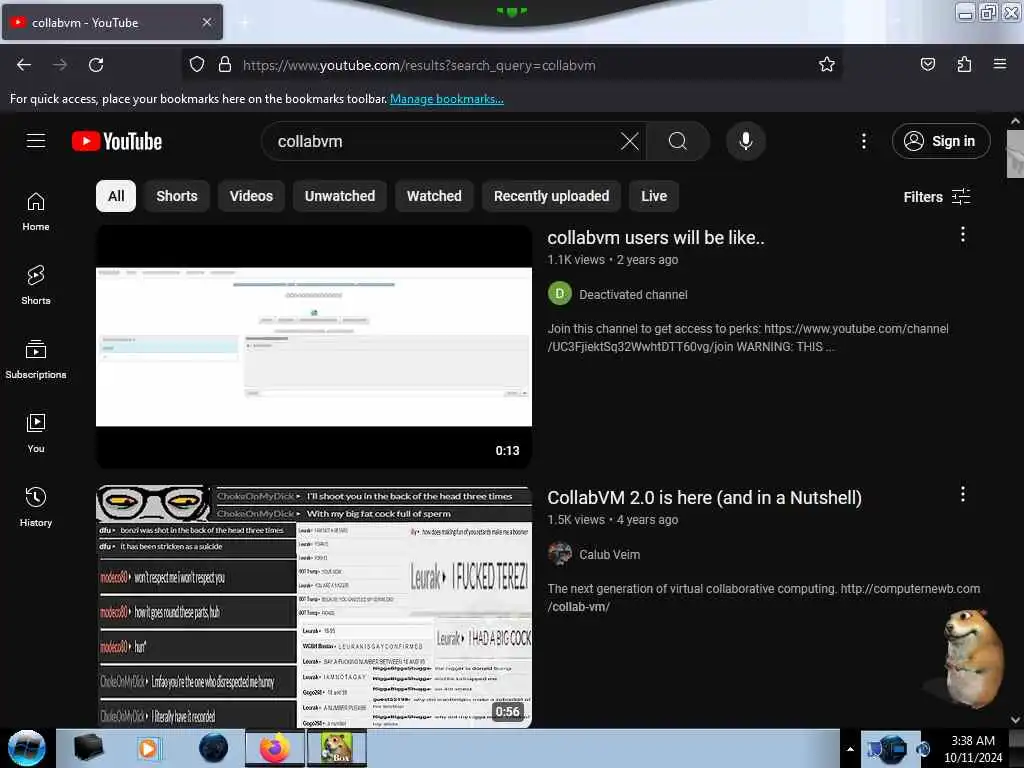Open the search Filters panel

point(936,197)
